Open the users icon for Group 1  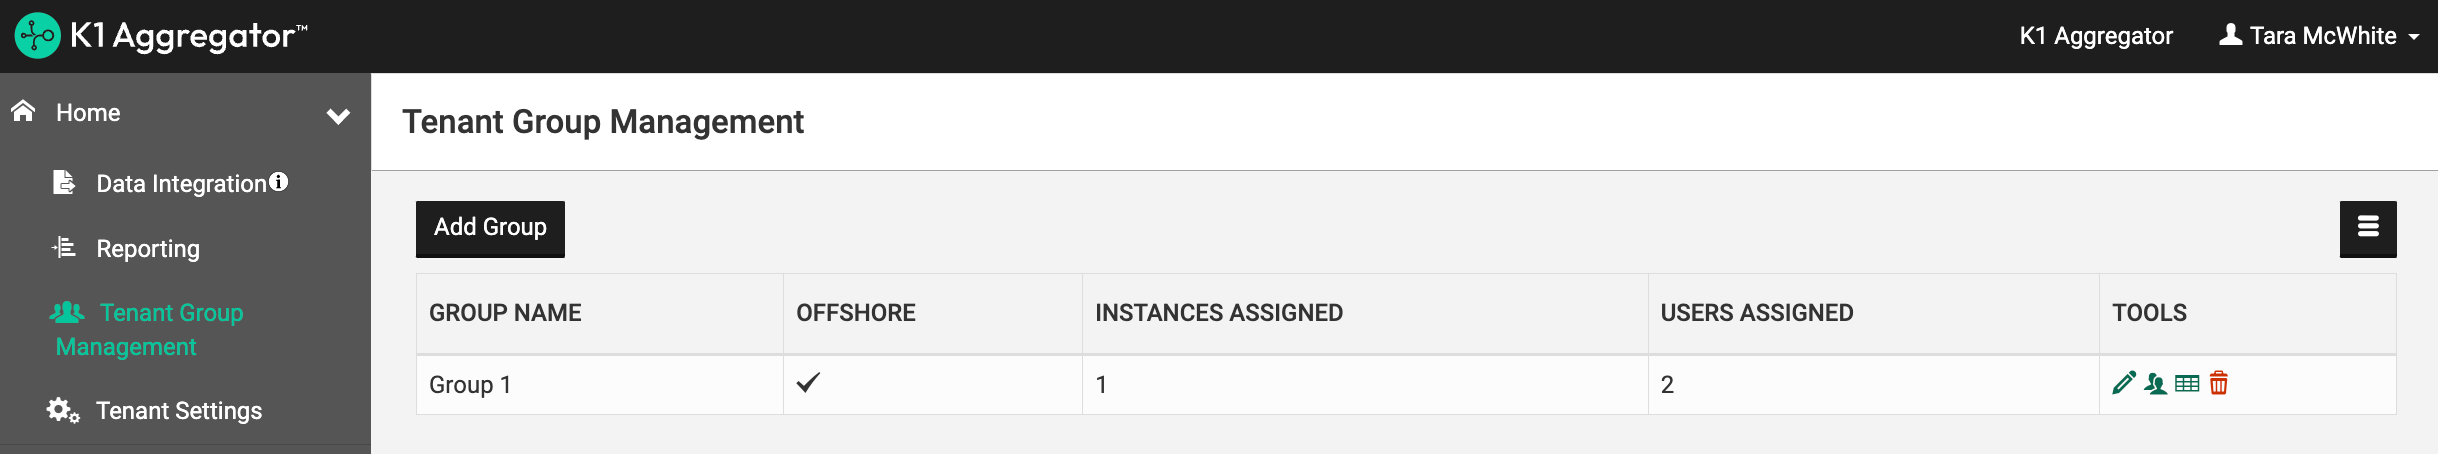click(x=2155, y=383)
